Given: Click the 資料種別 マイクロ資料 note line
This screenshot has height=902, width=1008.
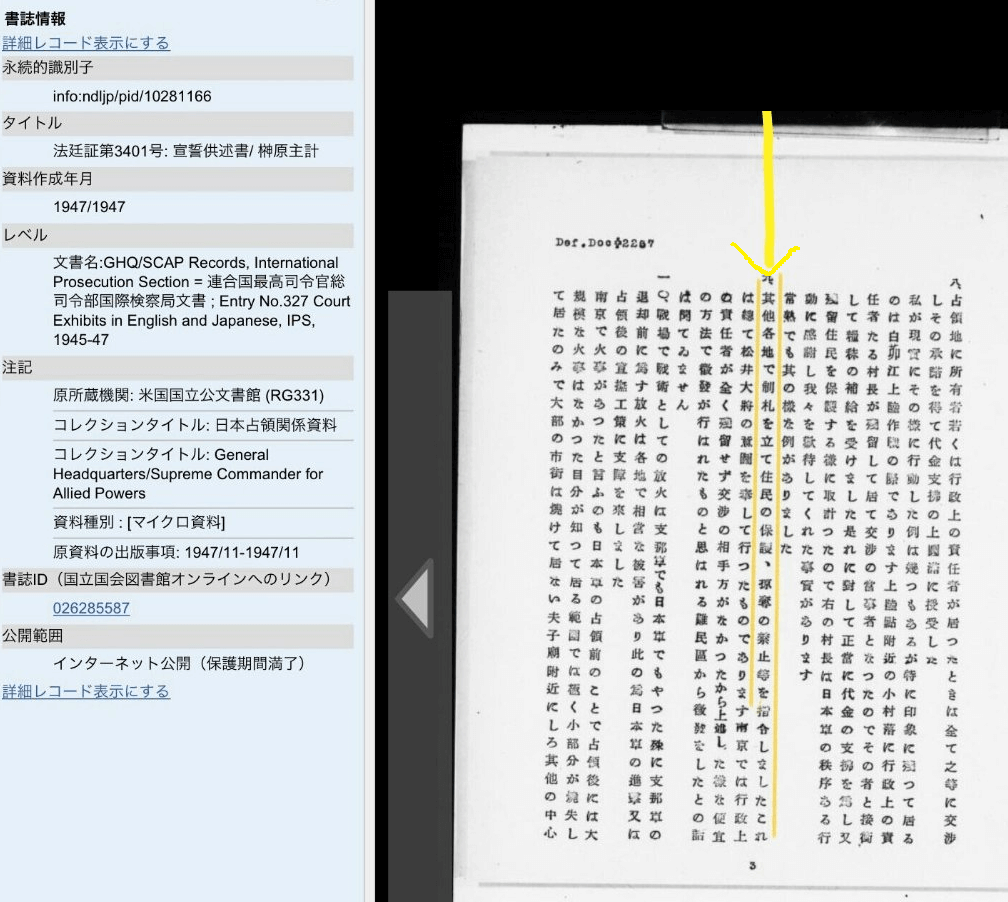Looking at the screenshot, I should pyautogui.click(x=139, y=522).
